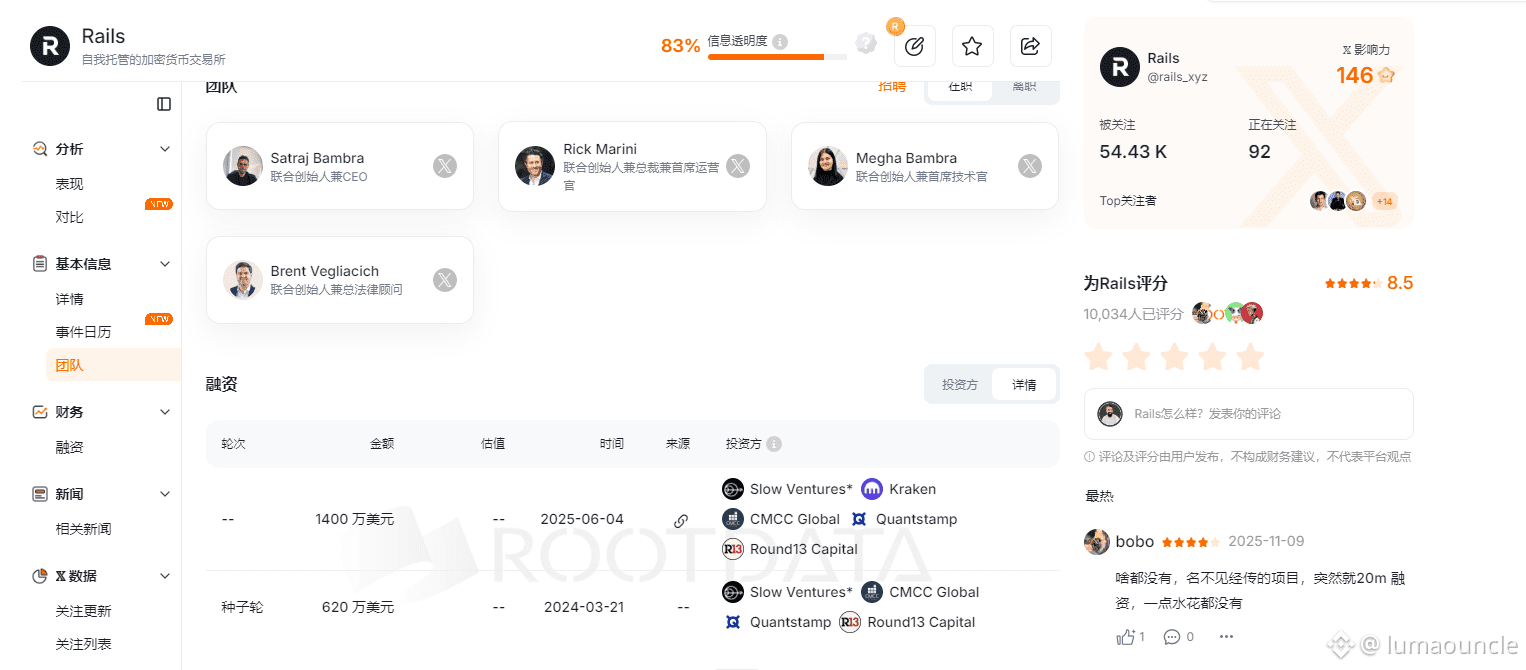The width and height of the screenshot is (1526, 670).
Task: Open 相关新闻 in the sidebar
Action: tap(84, 529)
